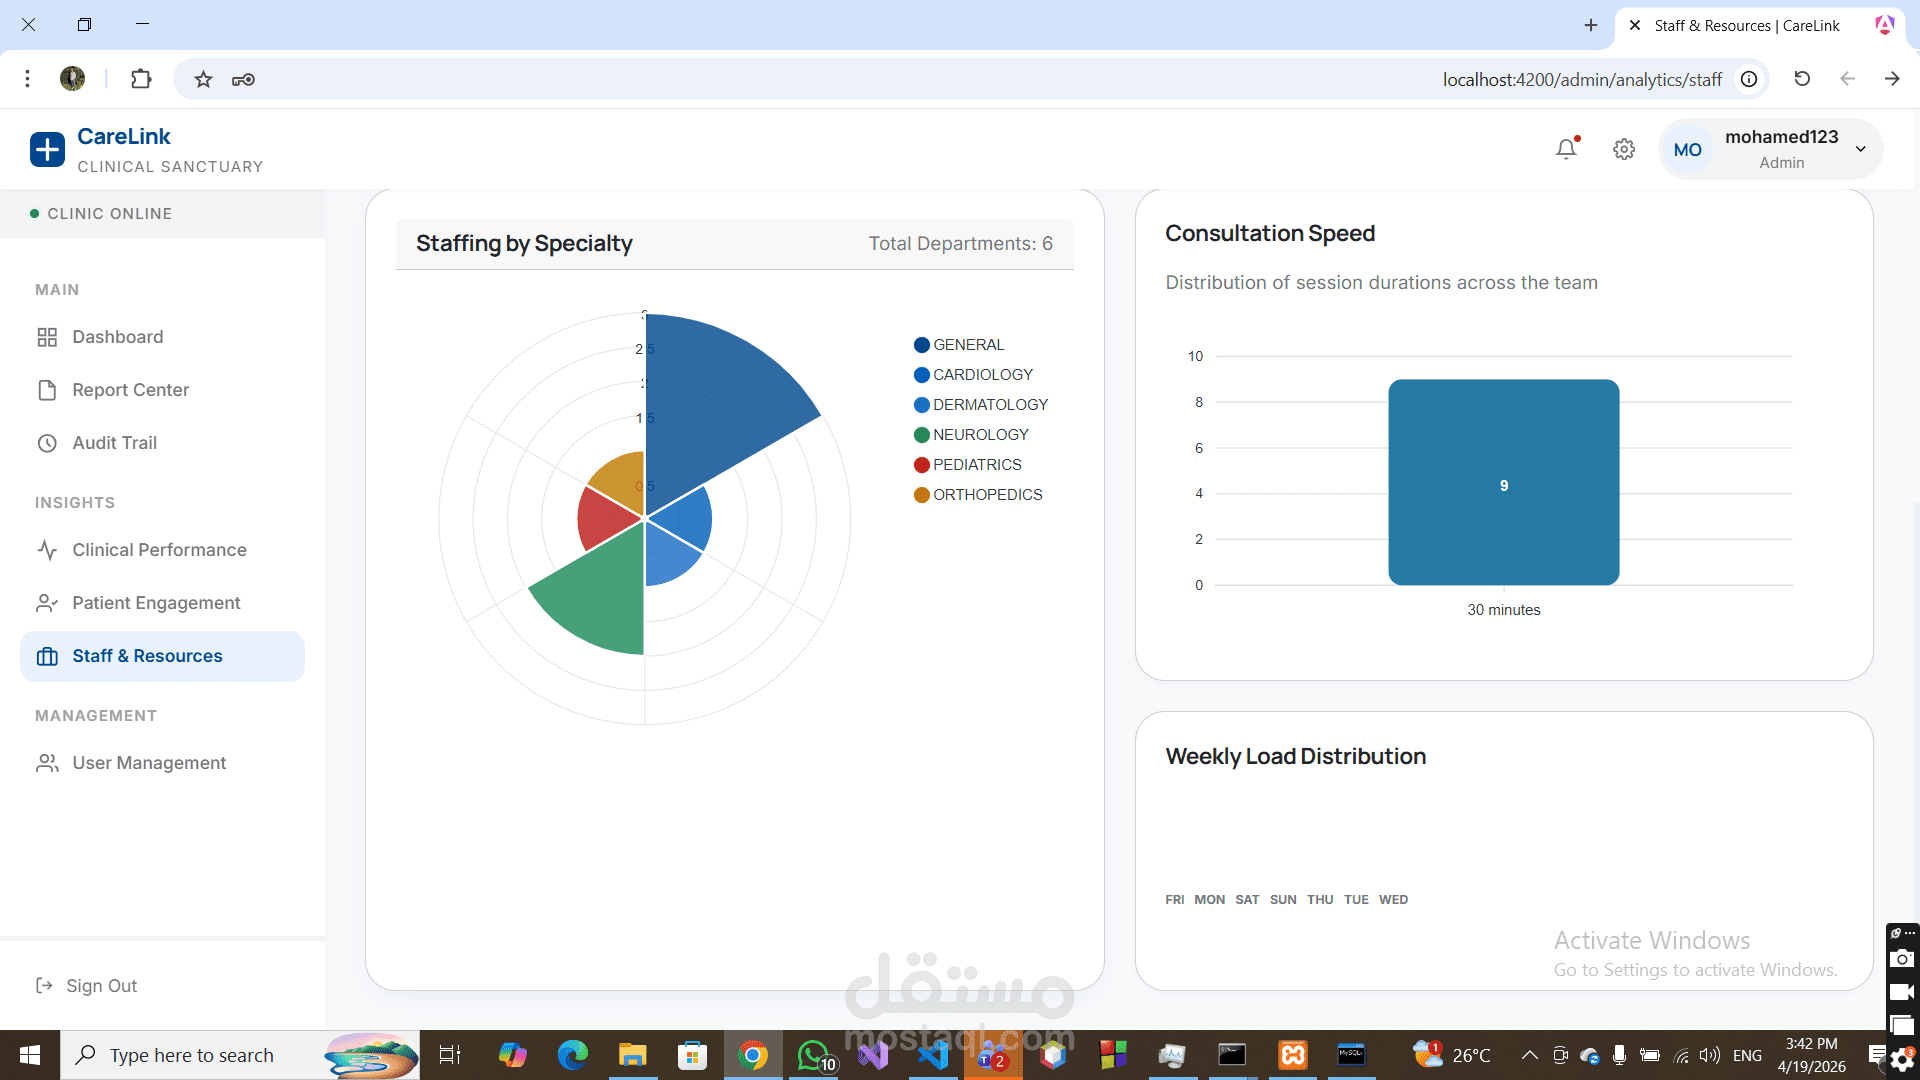Screen dimensions: 1920x1080
Task: Navigate to Report Center
Action: click(130, 390)
